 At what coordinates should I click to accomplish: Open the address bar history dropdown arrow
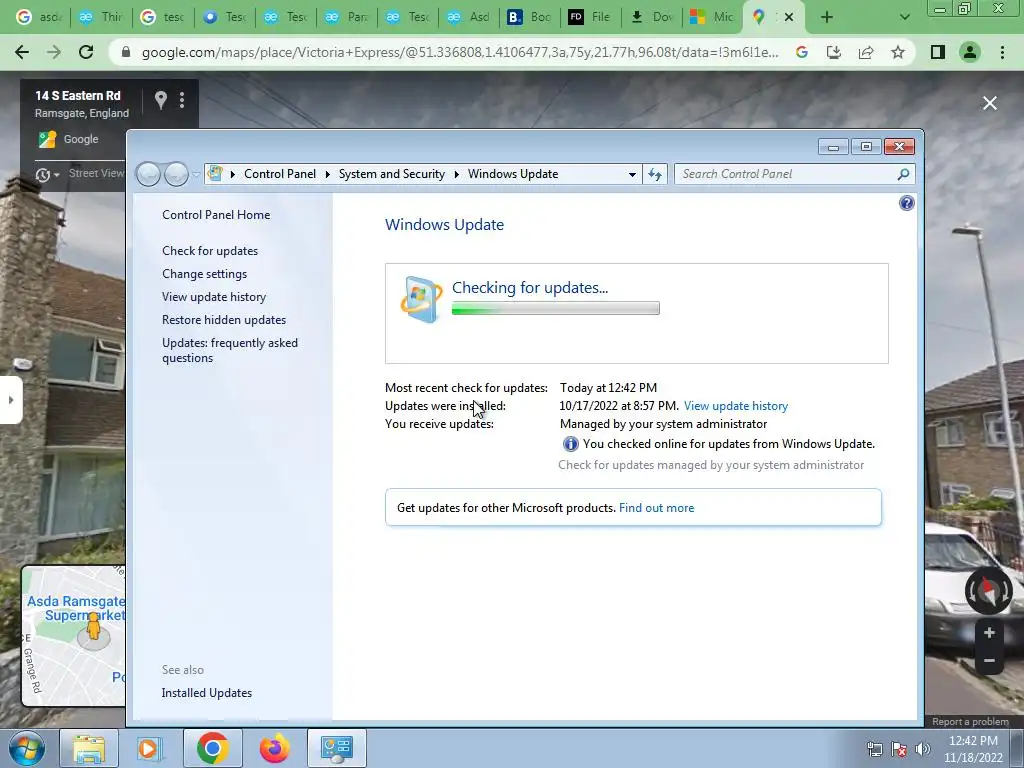632,174
